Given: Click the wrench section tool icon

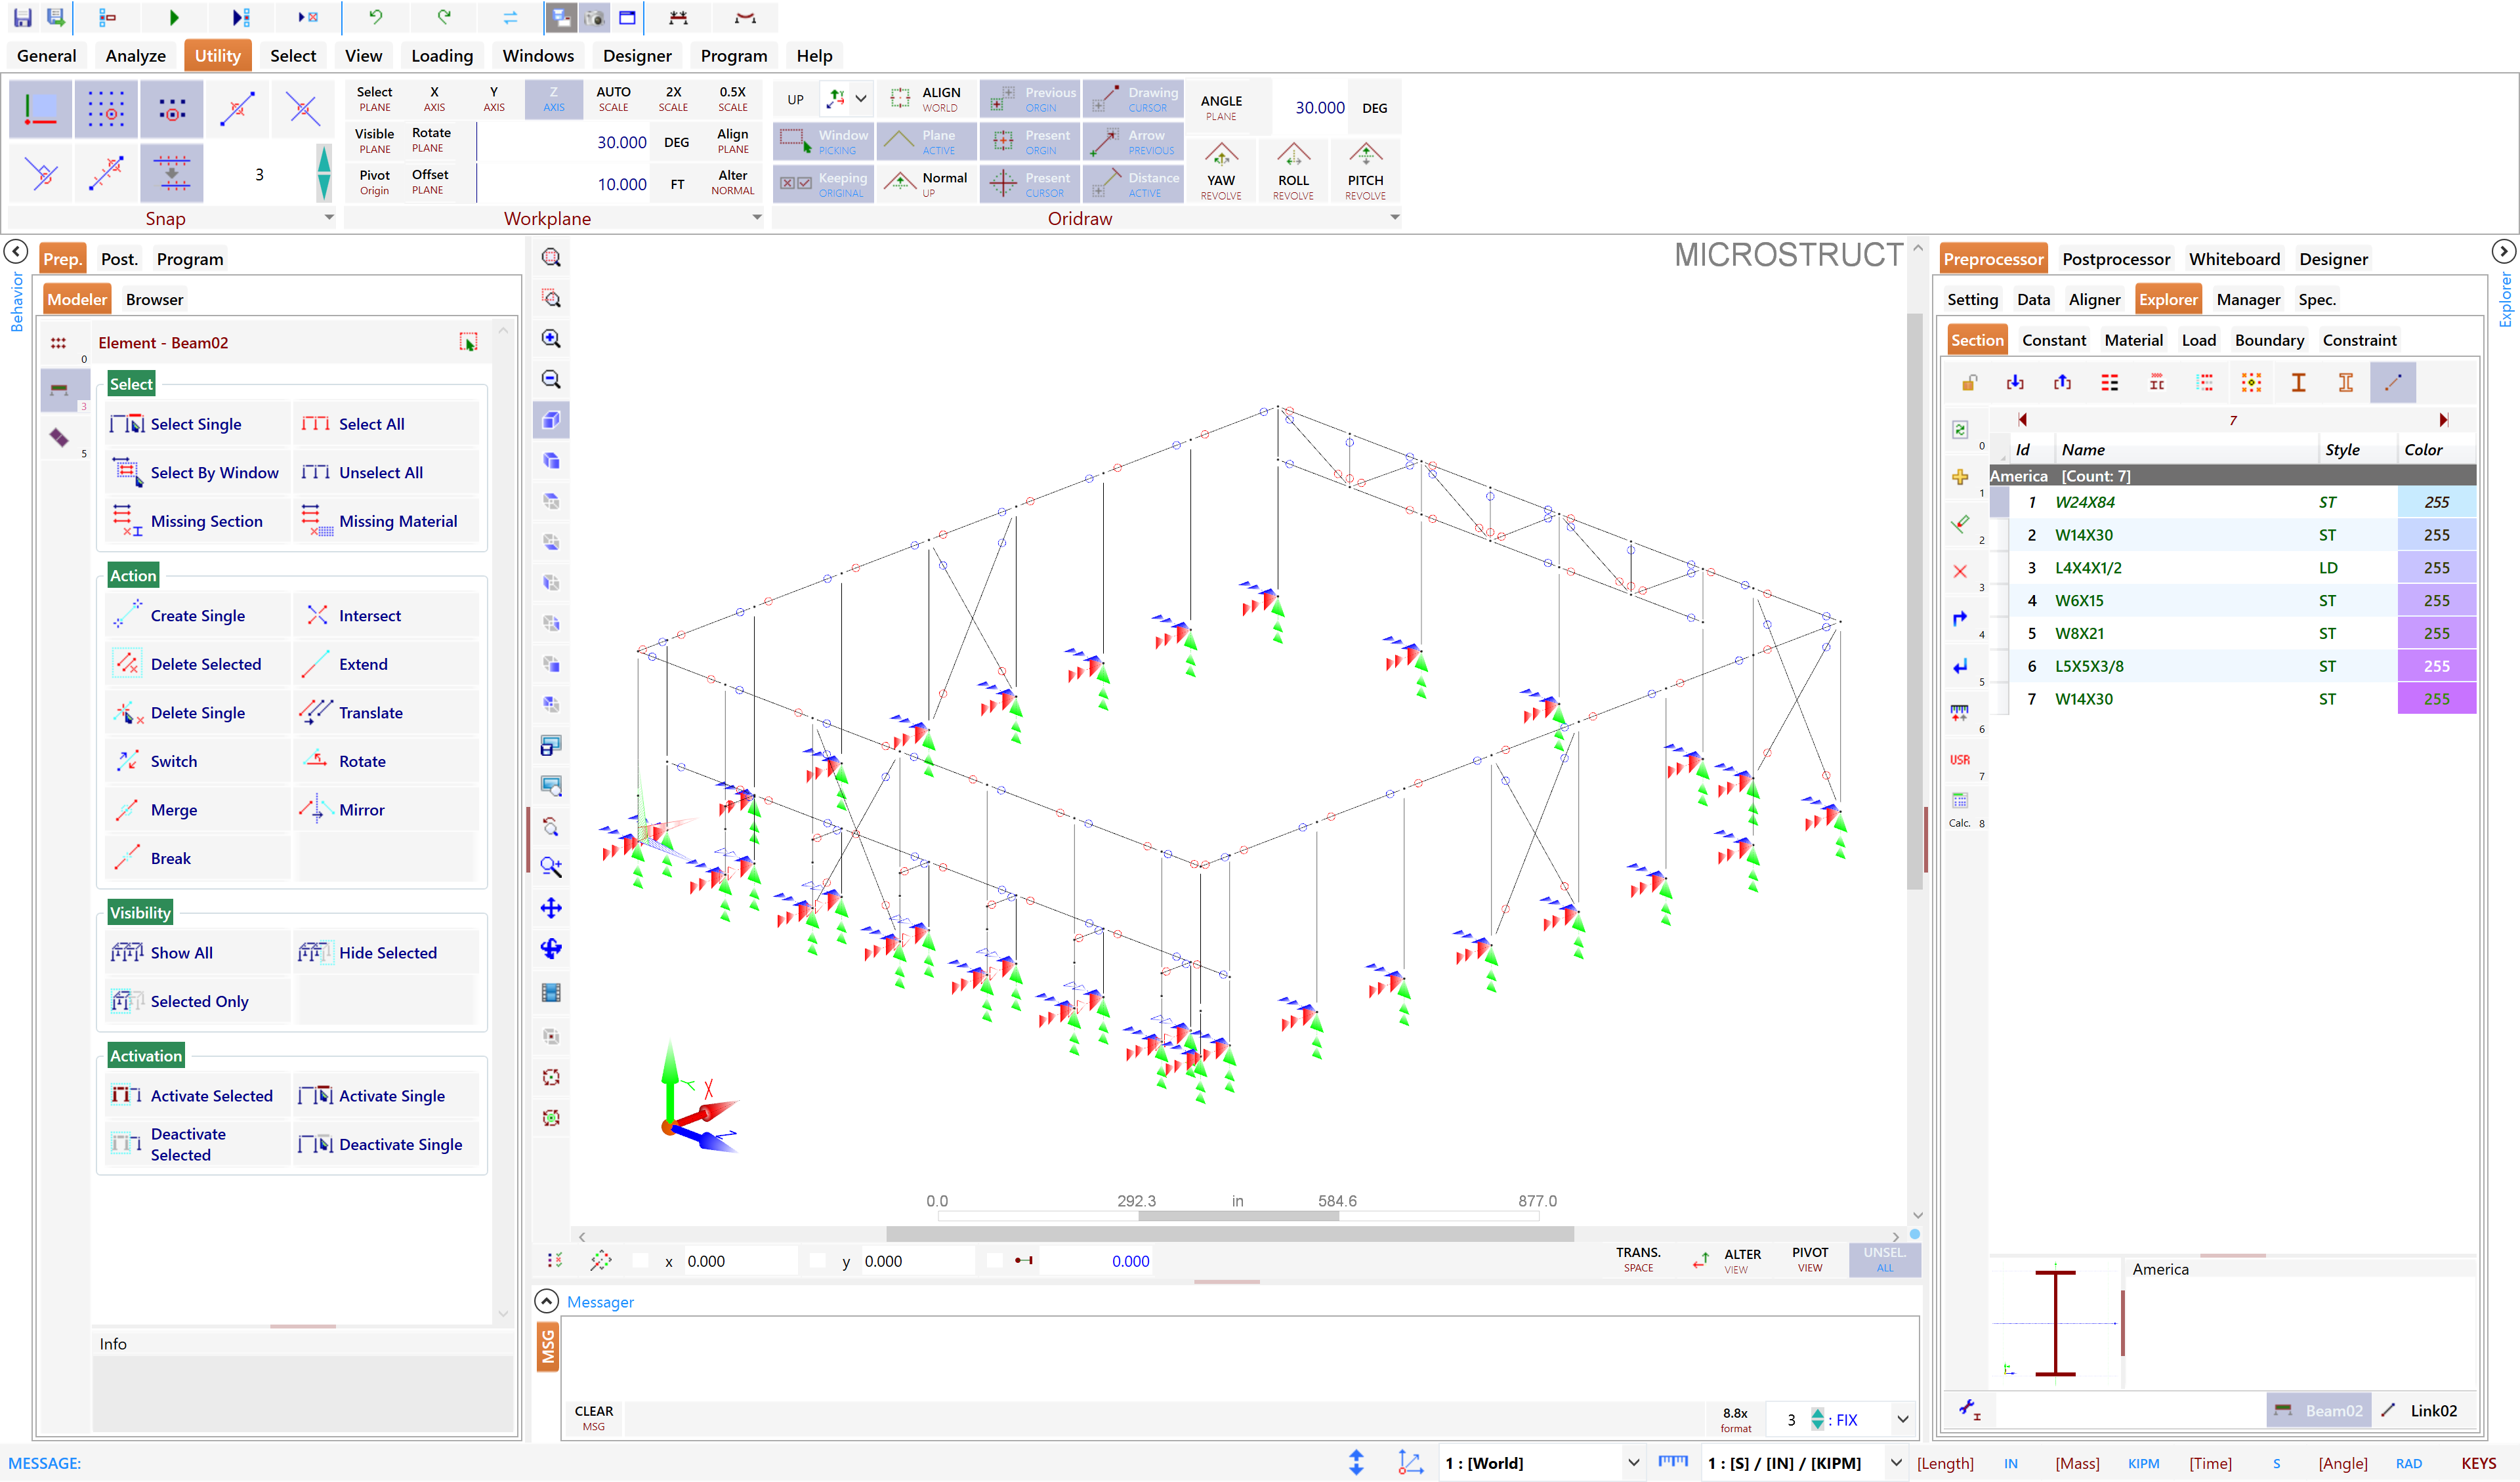Looking at the screenshot, I should 1969,1410.
